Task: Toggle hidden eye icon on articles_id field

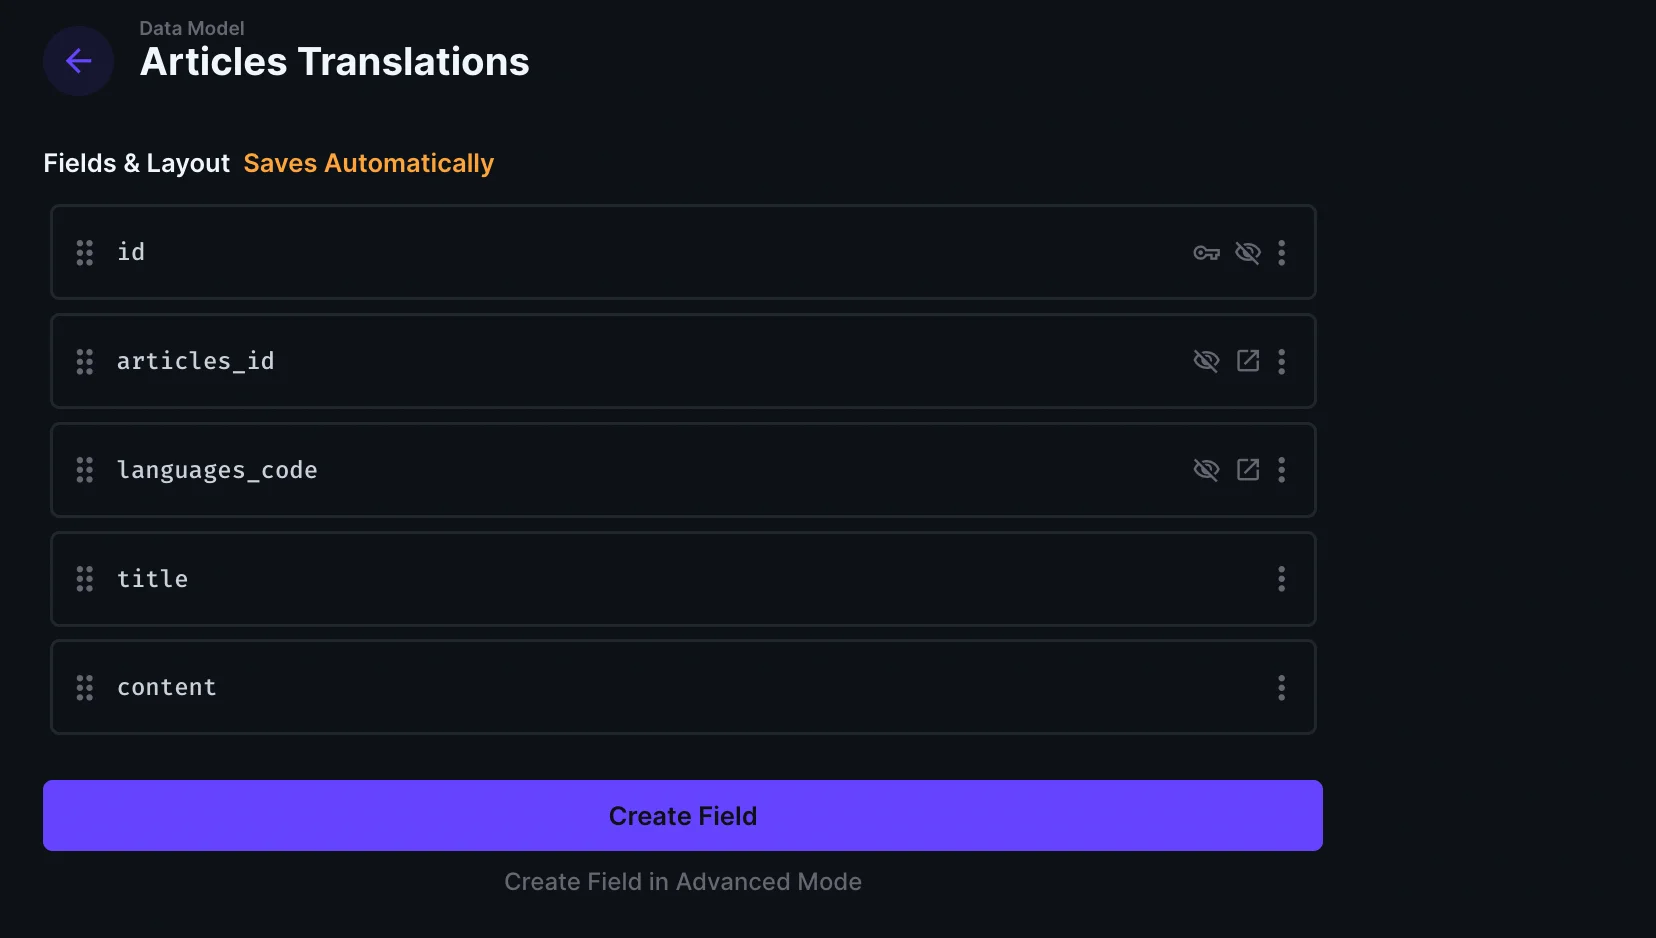Action: tap(1206, 361)
